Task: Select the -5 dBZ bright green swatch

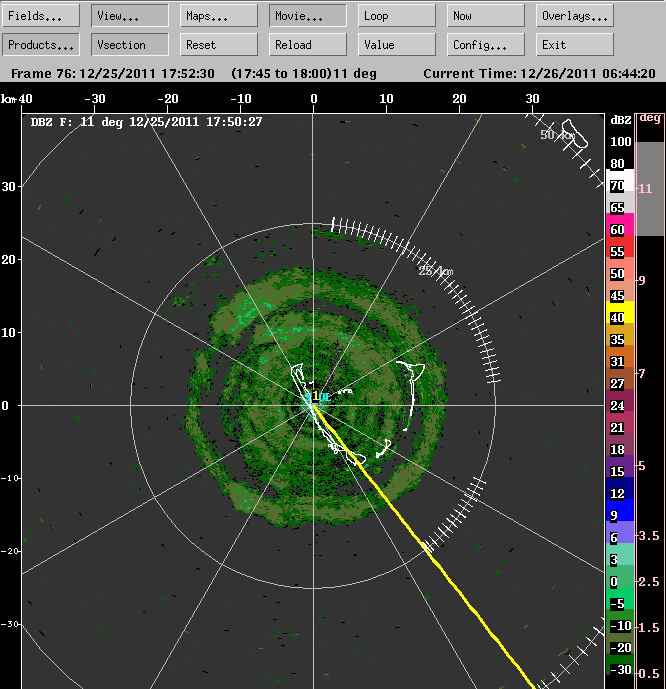Action: [x=620, y=598]
